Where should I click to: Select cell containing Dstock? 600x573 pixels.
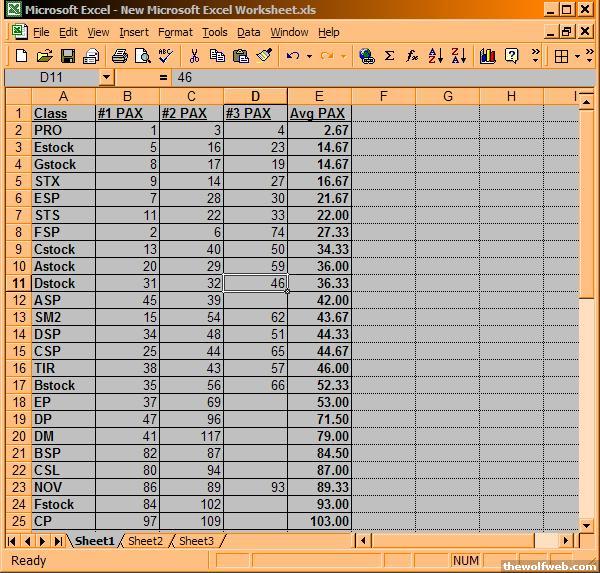pos(64,283)
